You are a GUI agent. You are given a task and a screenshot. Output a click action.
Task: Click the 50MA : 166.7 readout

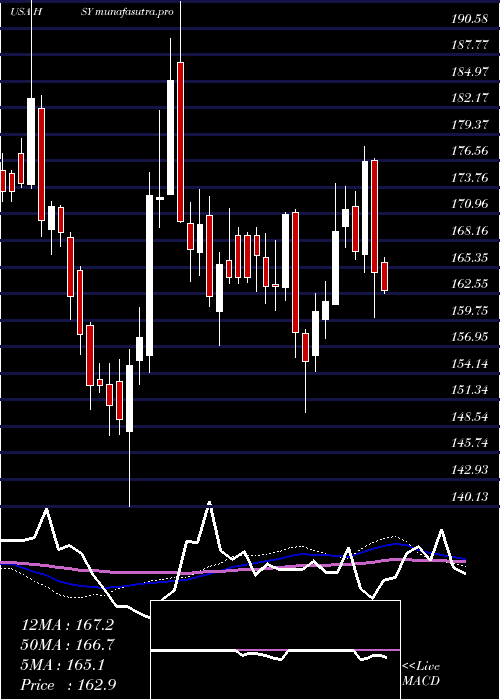tap(68, 645)
